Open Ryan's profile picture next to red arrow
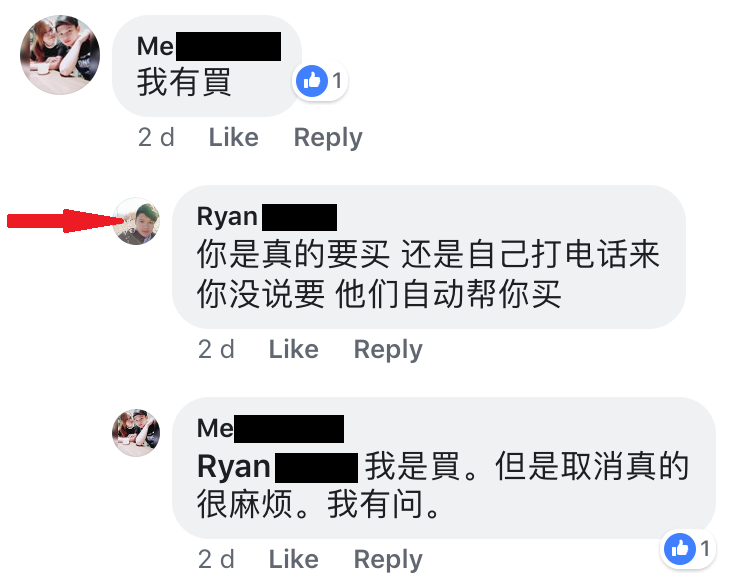The width and height of the screenshot is (746, 585). pyautogui.click(x=137, y=221)
